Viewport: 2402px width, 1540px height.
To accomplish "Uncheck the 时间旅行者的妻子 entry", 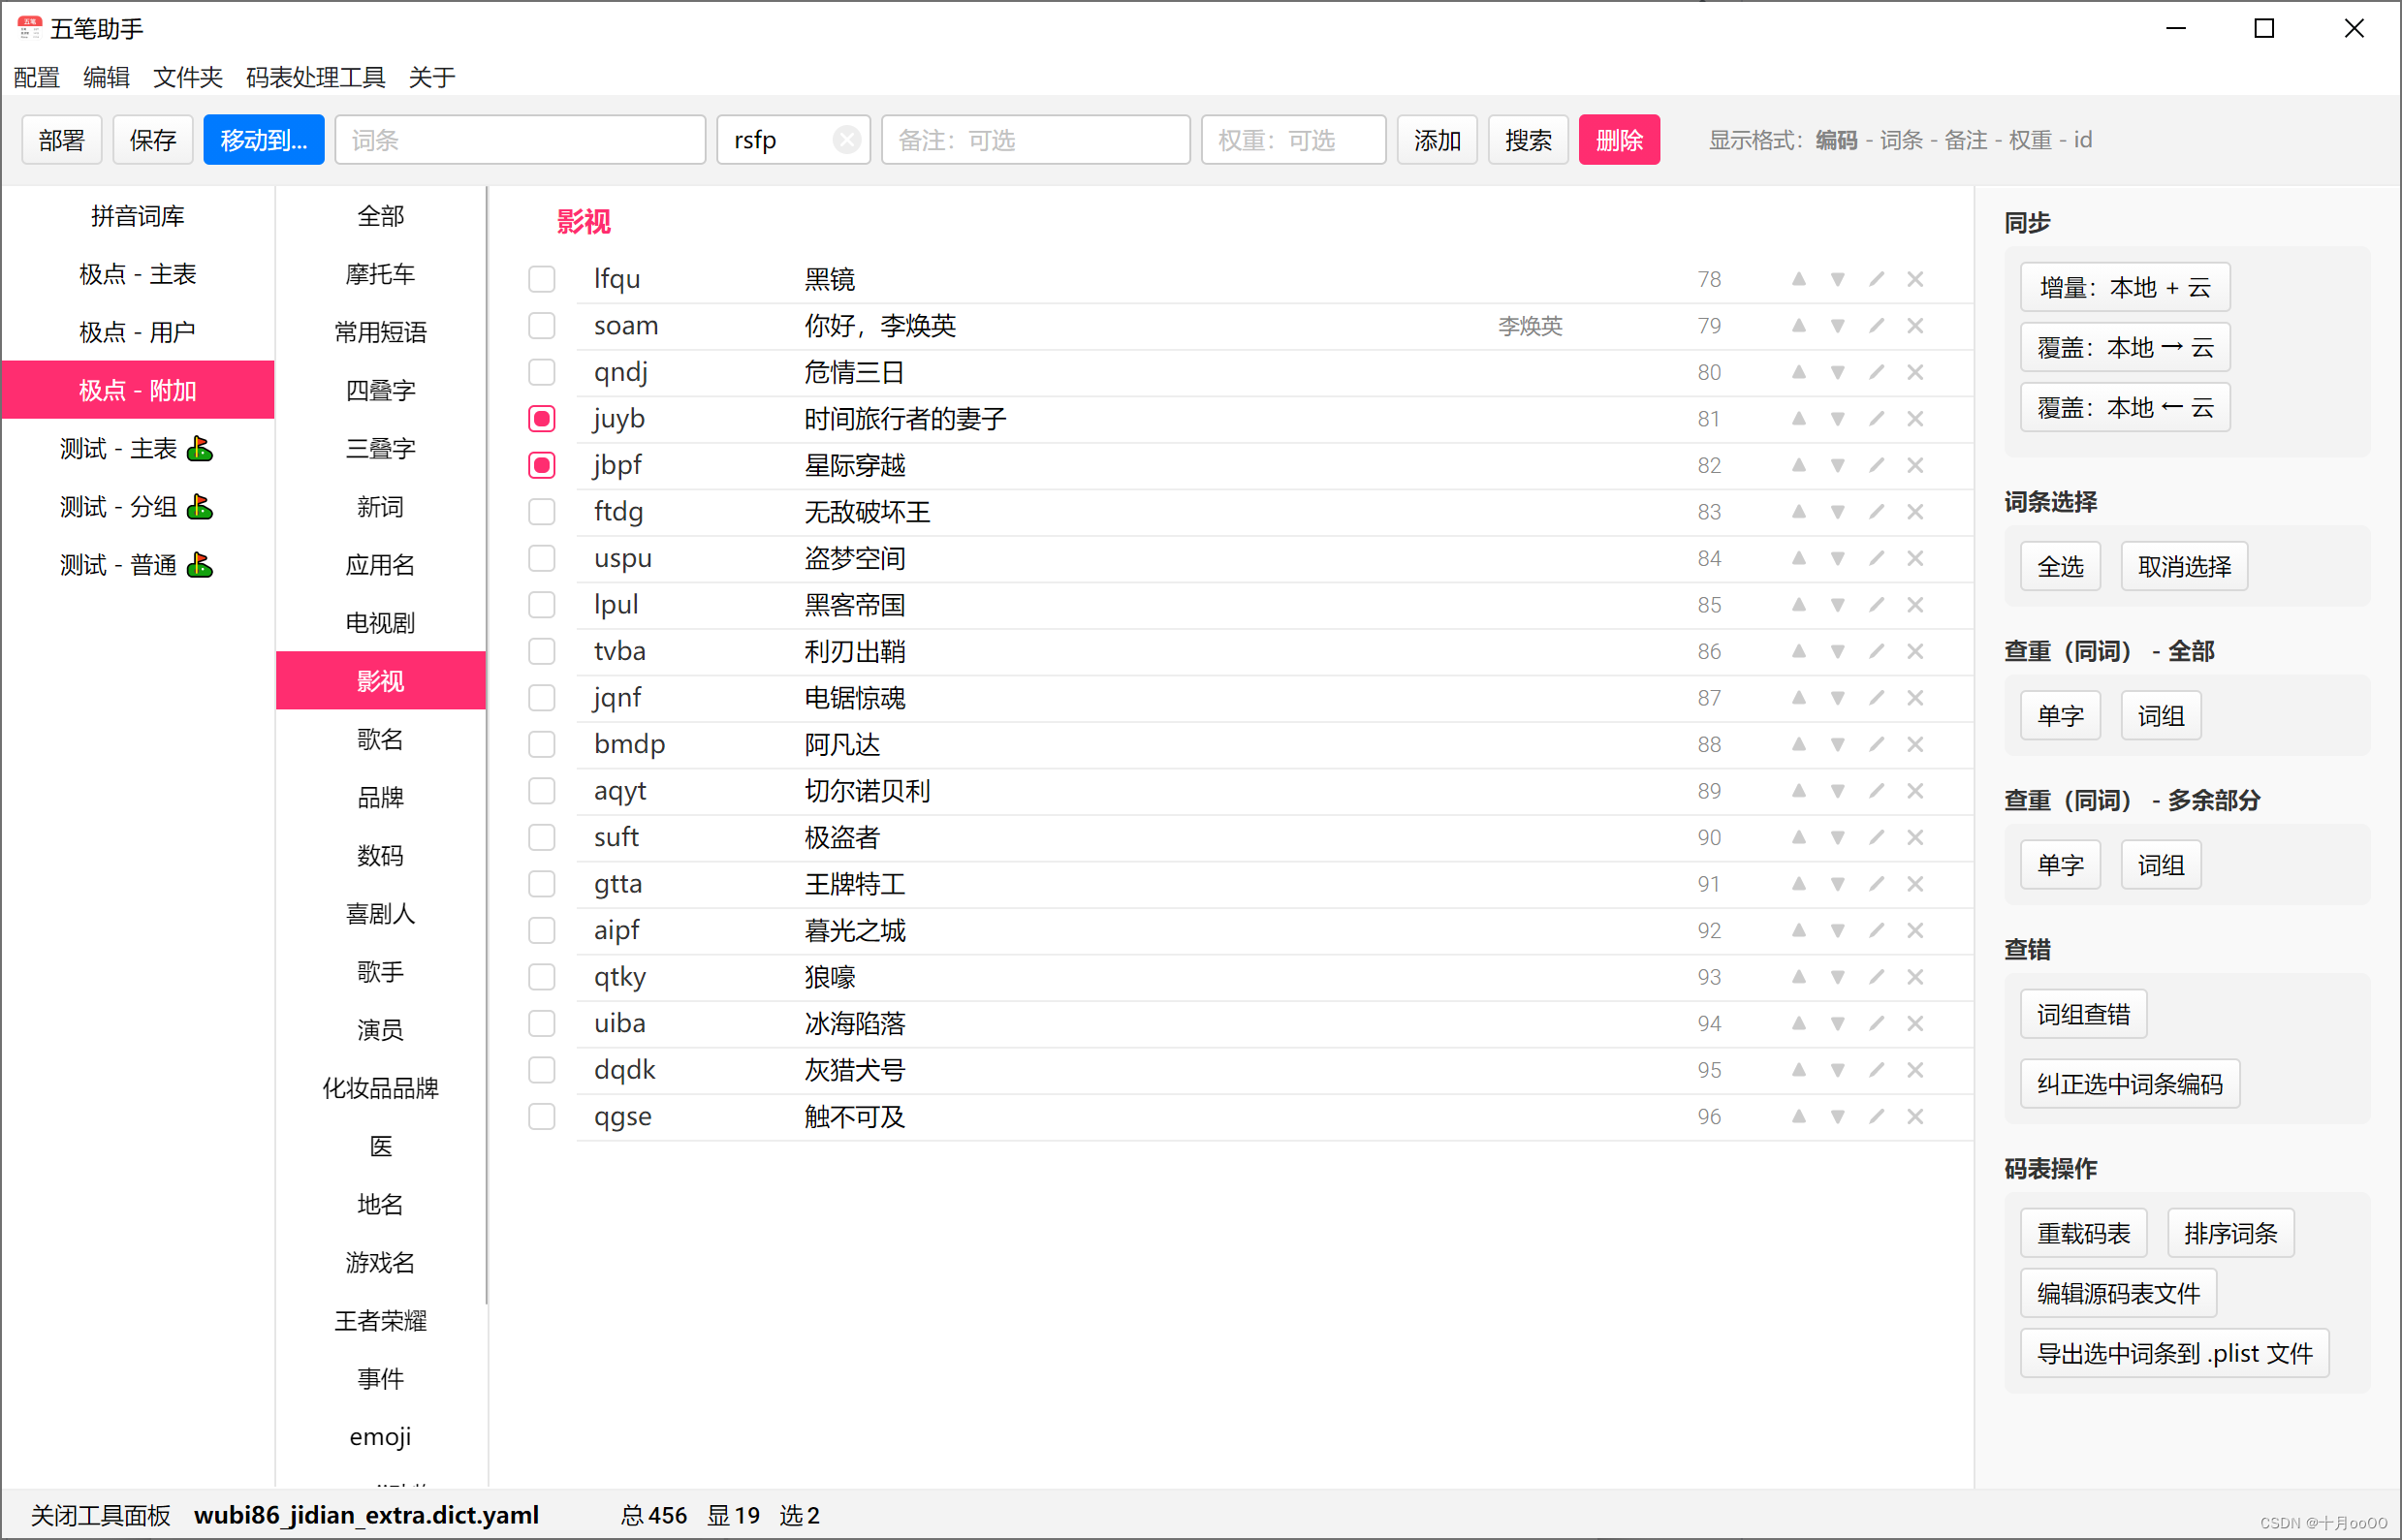I will click(541, 418).
